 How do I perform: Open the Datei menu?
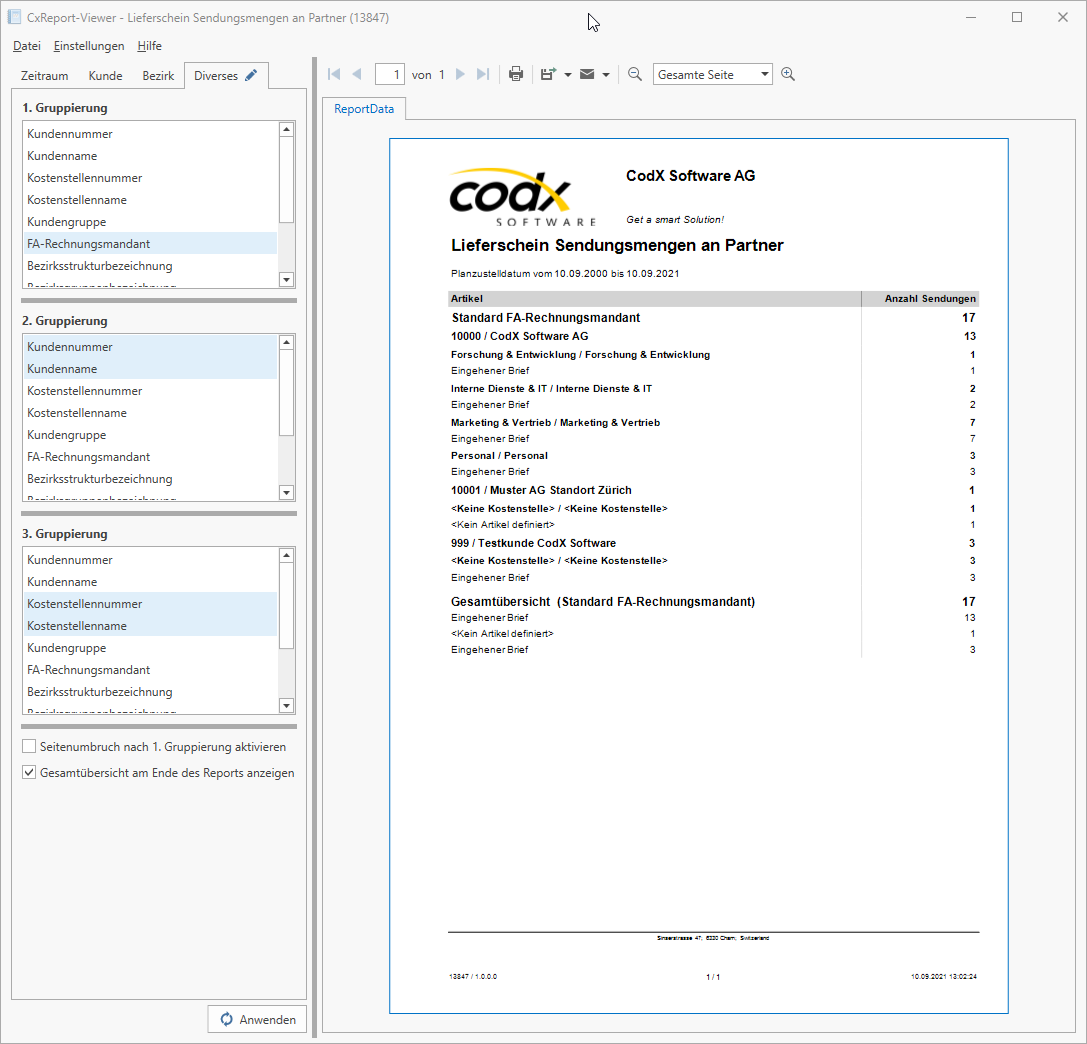tap(27, 46)
